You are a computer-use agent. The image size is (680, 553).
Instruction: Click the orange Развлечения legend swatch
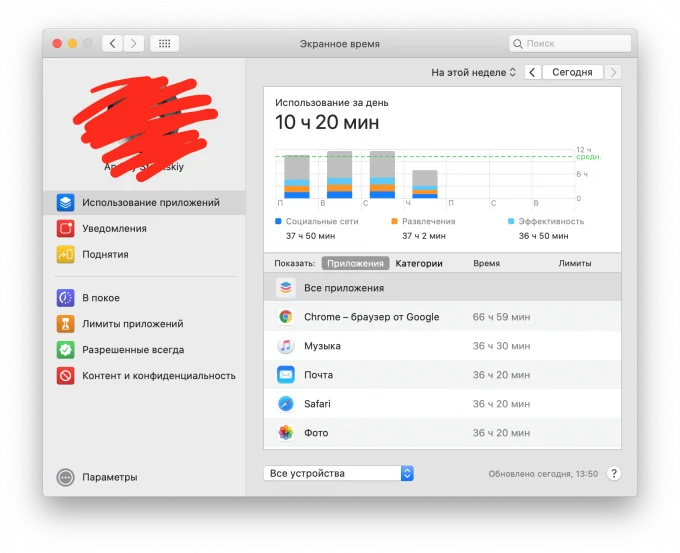[x=394, y=222]
